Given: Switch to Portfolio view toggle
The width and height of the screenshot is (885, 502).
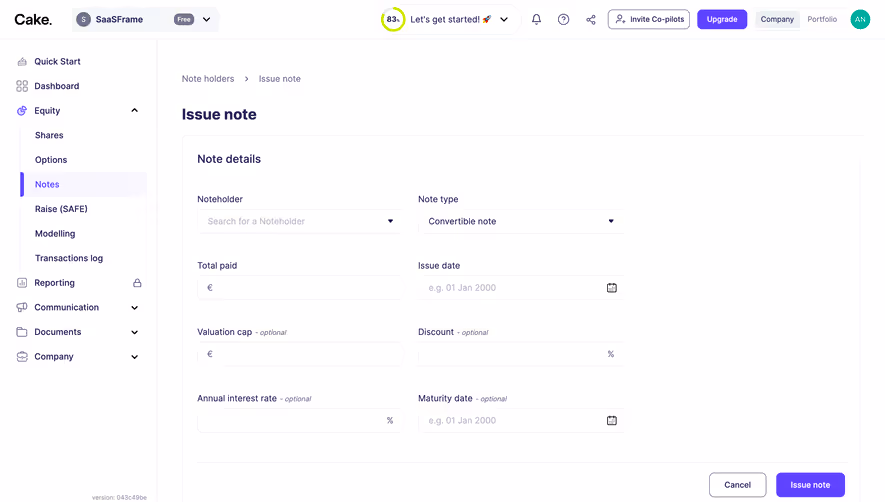Looking at the screenshot, I should click(822, 19).
